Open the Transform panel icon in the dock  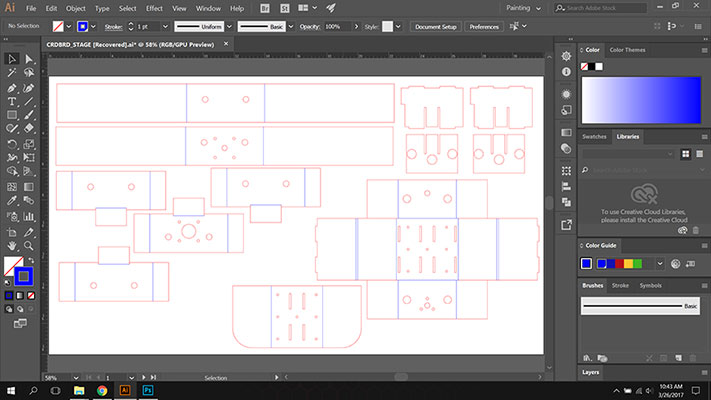click(566, 171)
